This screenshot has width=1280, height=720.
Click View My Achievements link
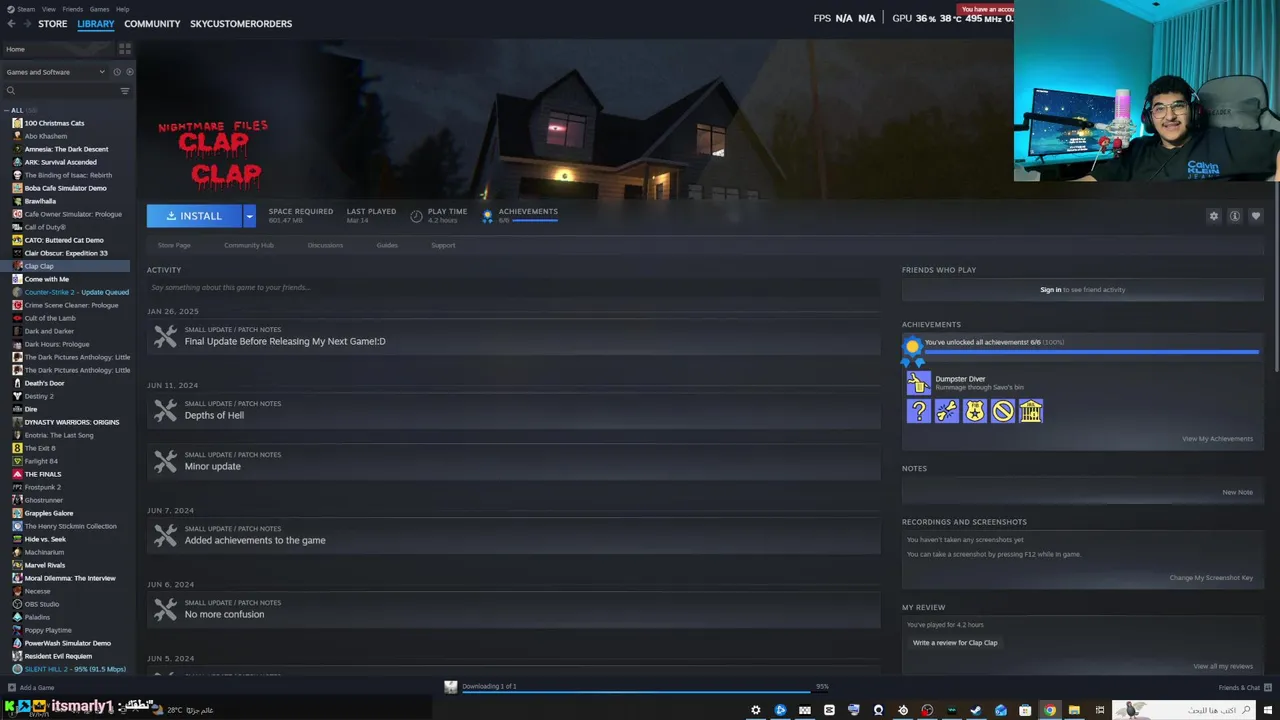coord(1217,439)
